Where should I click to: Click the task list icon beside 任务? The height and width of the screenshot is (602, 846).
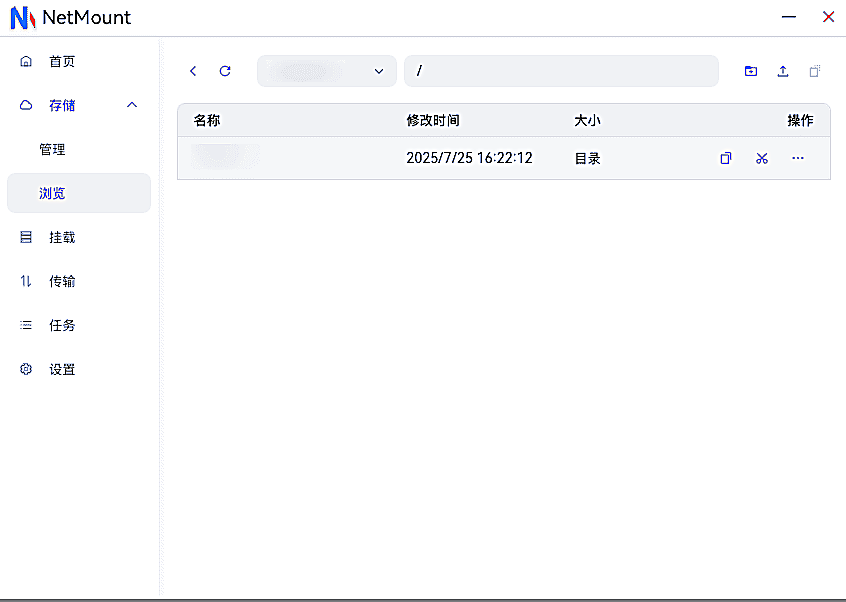click(26, 325)
